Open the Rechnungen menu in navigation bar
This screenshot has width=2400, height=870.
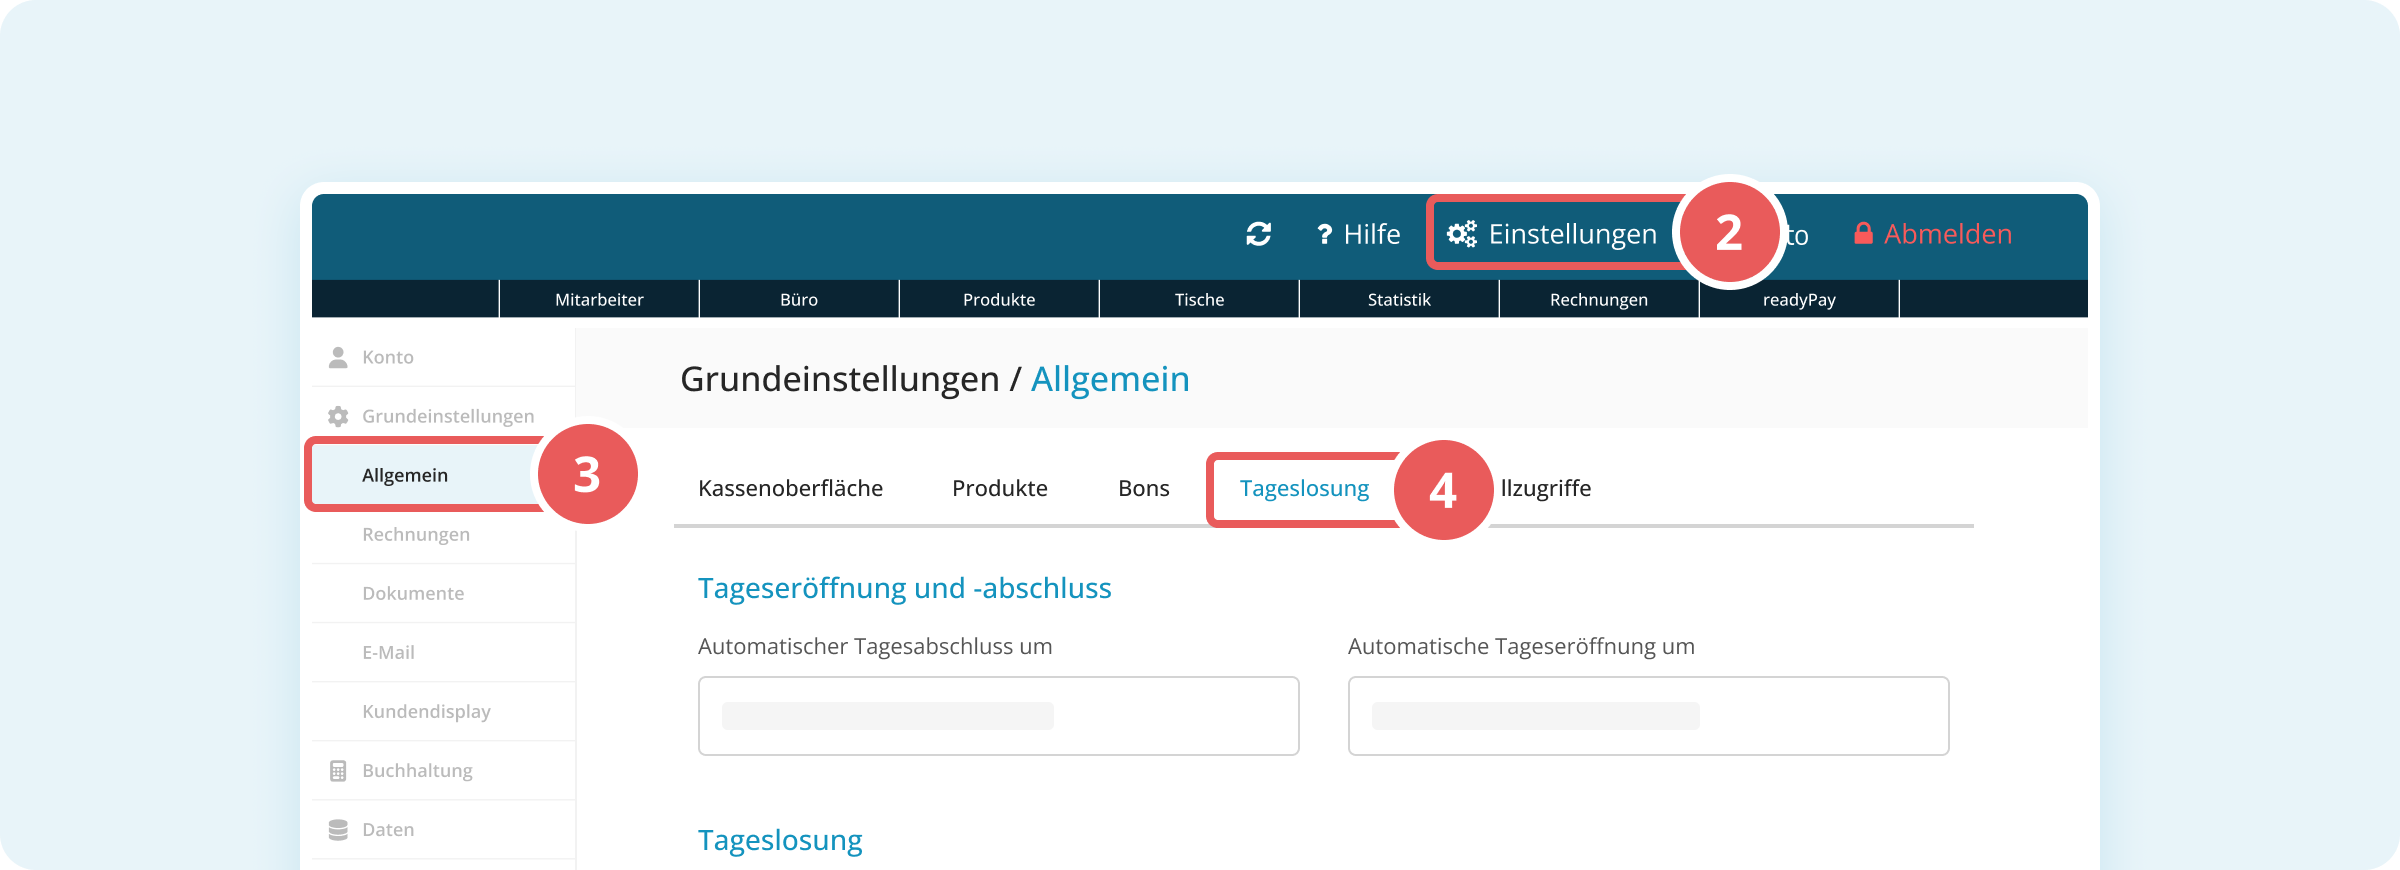(1599, 299)
